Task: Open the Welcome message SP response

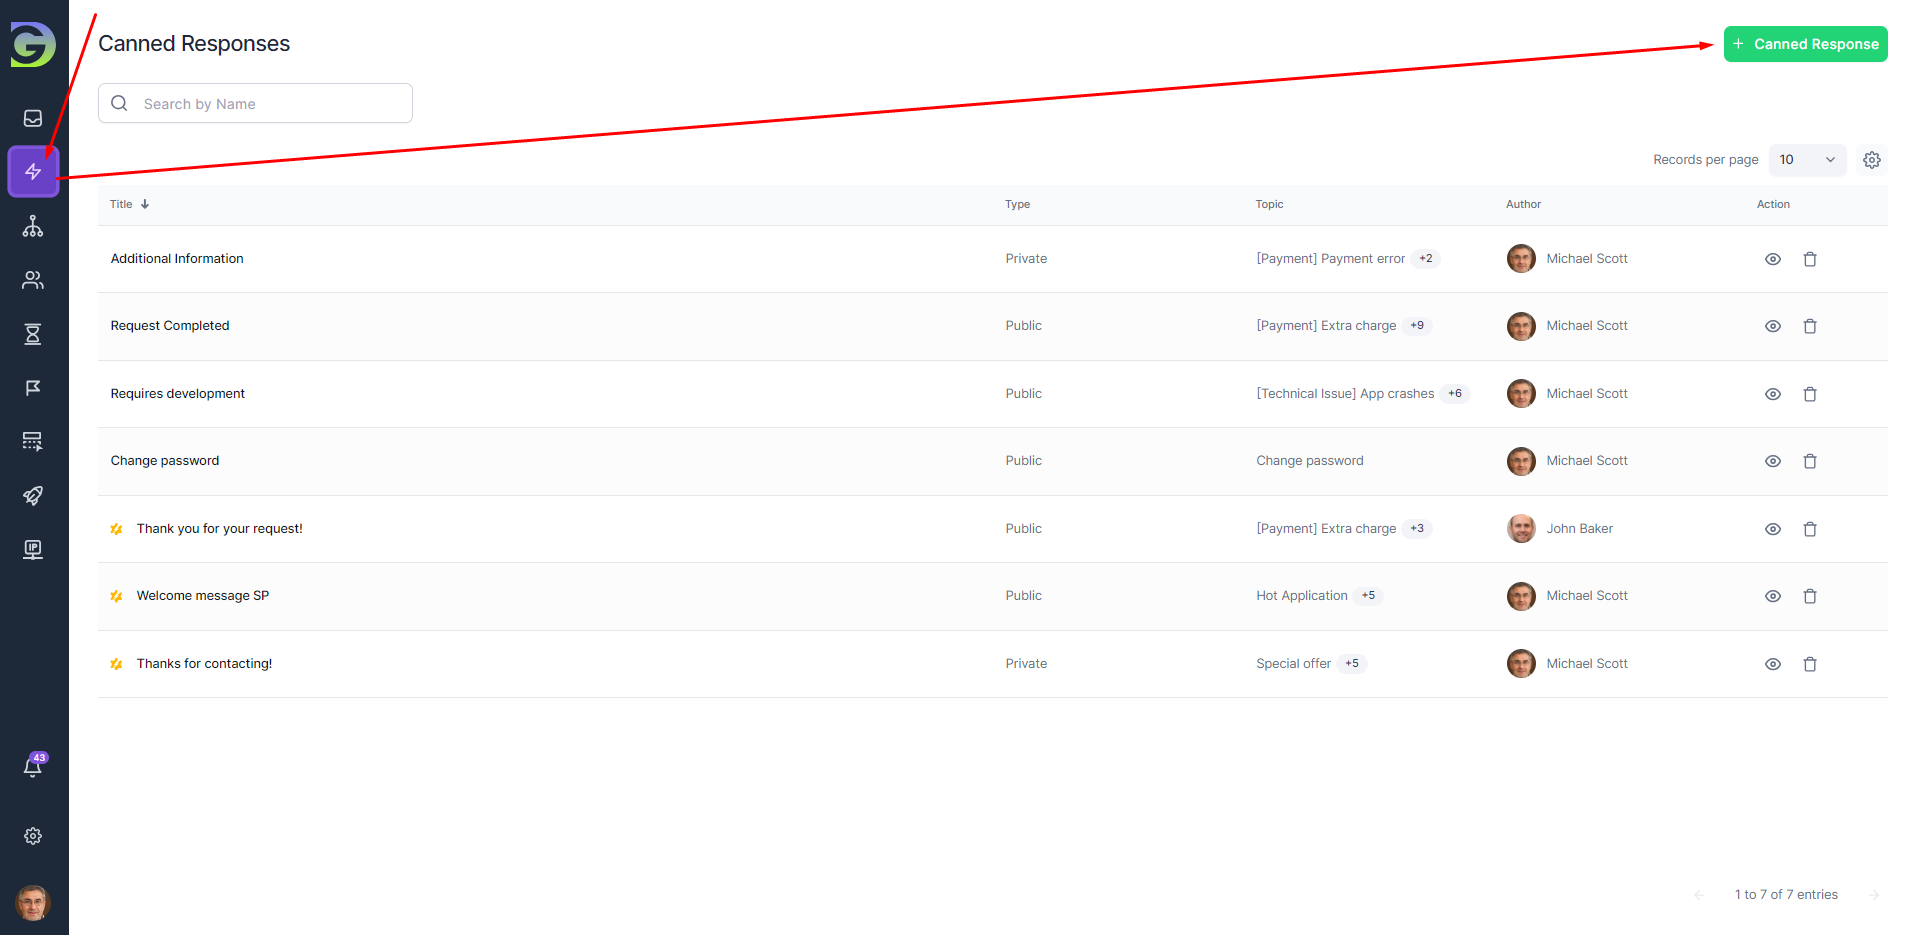Action: 203,596
